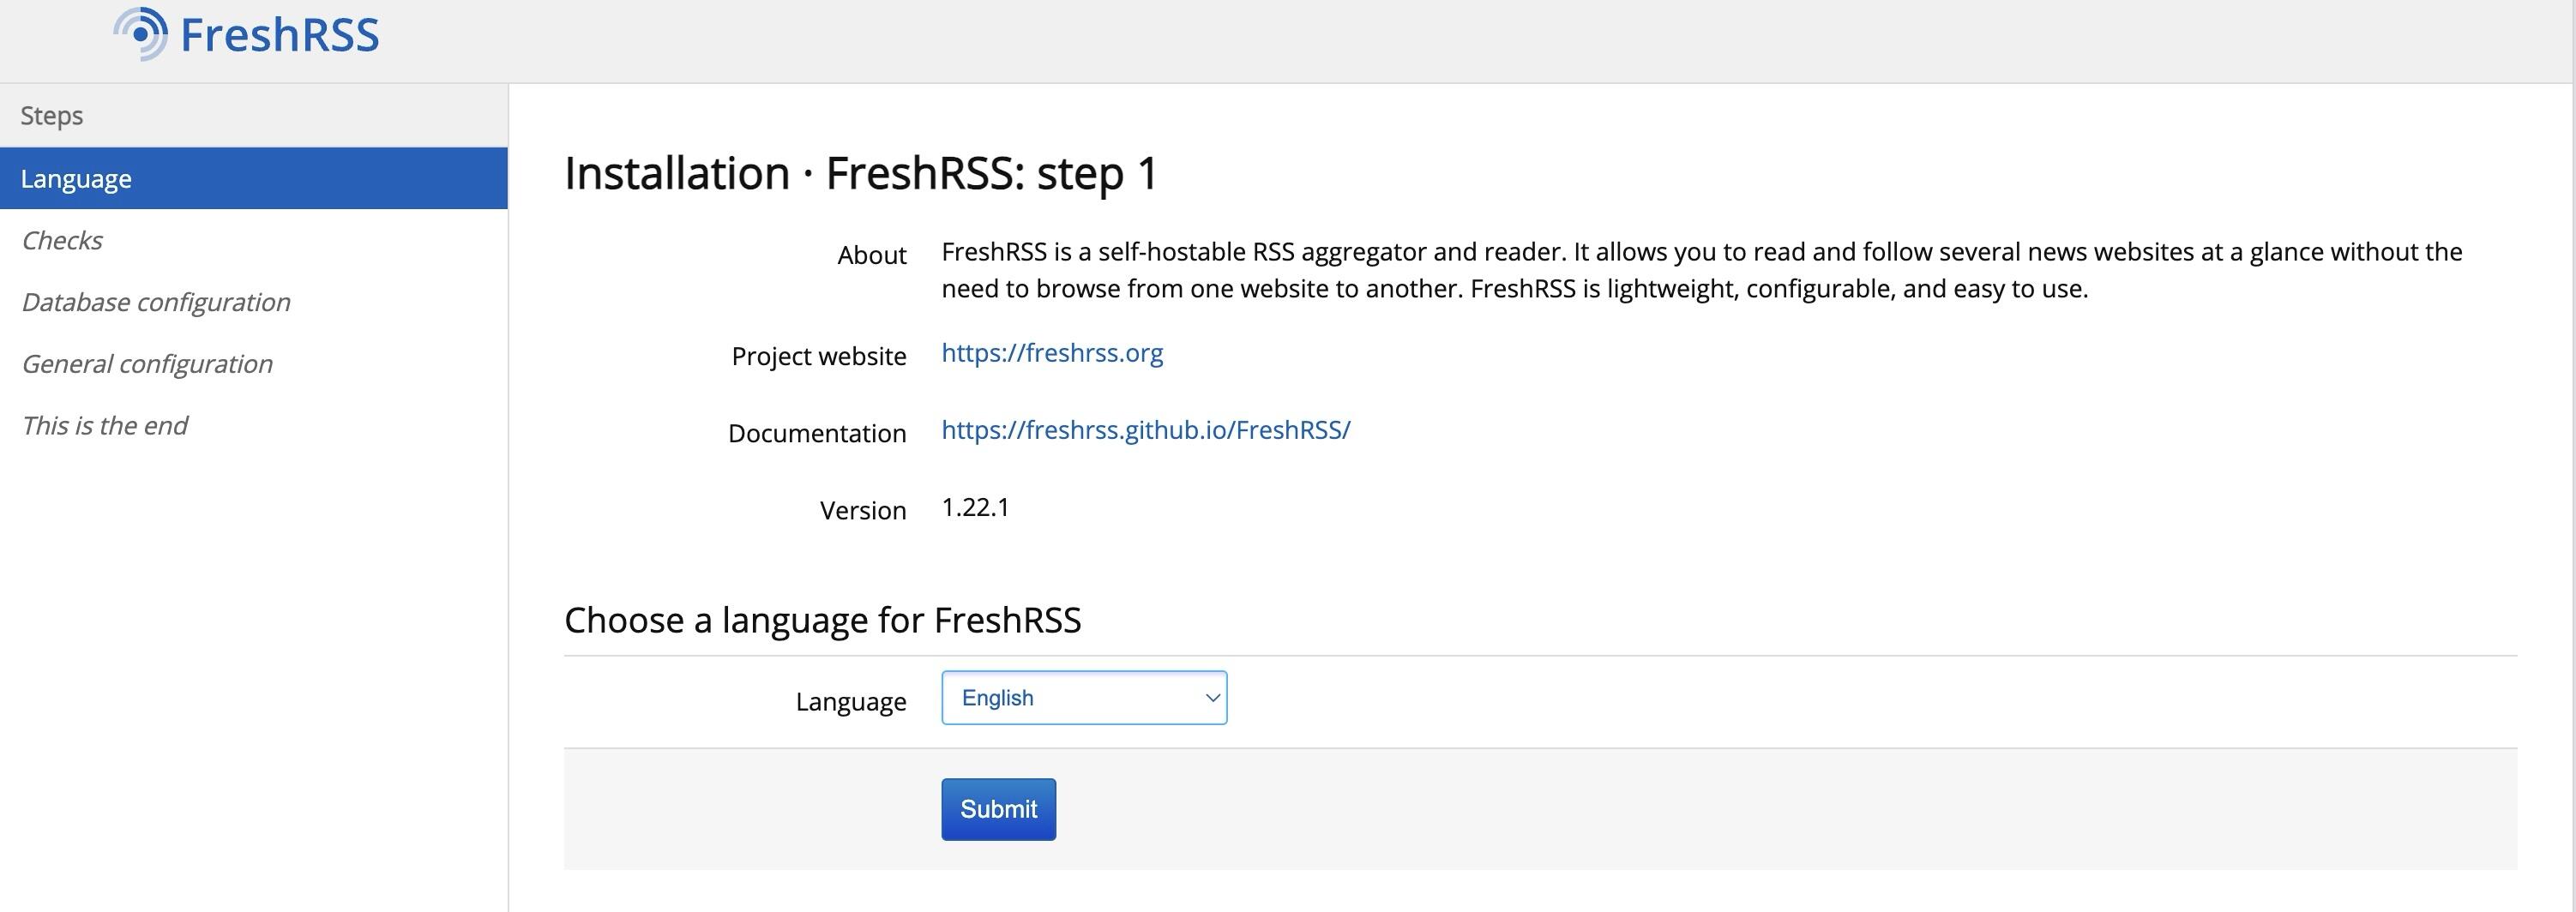Click the FreshRSS title text in header
This screenshot has width=2576, height=912.
click(279, 36)
